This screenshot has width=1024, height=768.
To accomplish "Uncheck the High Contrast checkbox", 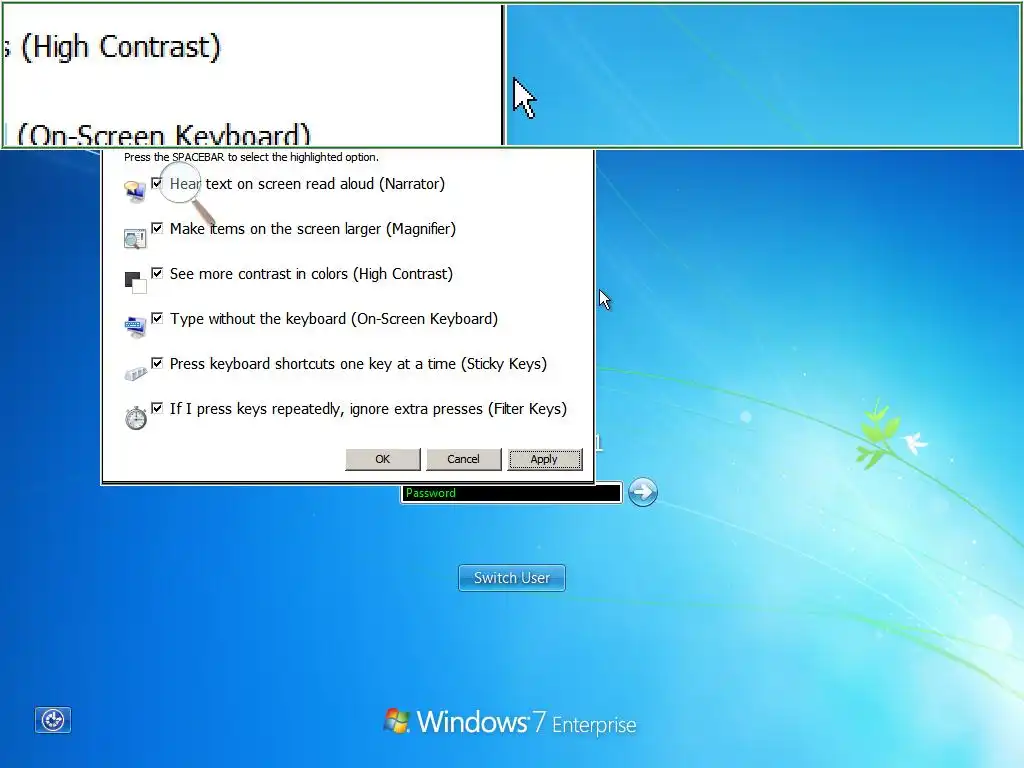I will point(157,273).
